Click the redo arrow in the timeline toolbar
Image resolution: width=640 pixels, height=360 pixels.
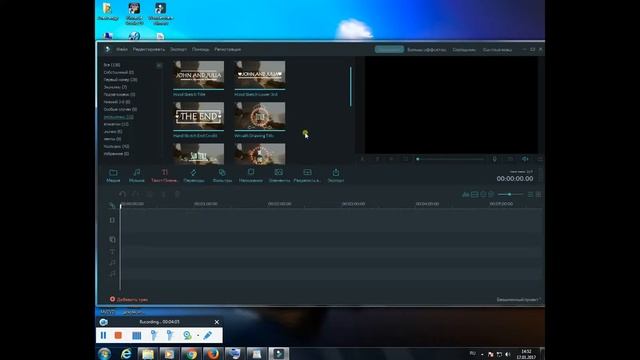[x=136, y=194]
